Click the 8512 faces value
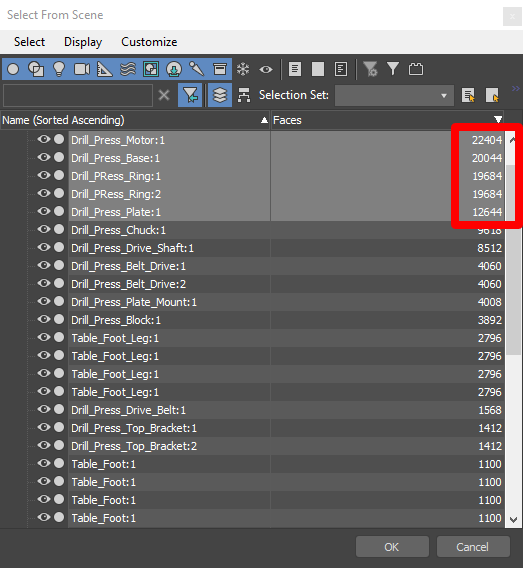This screenshot has height=568, width=523. (x=490, y=248)
